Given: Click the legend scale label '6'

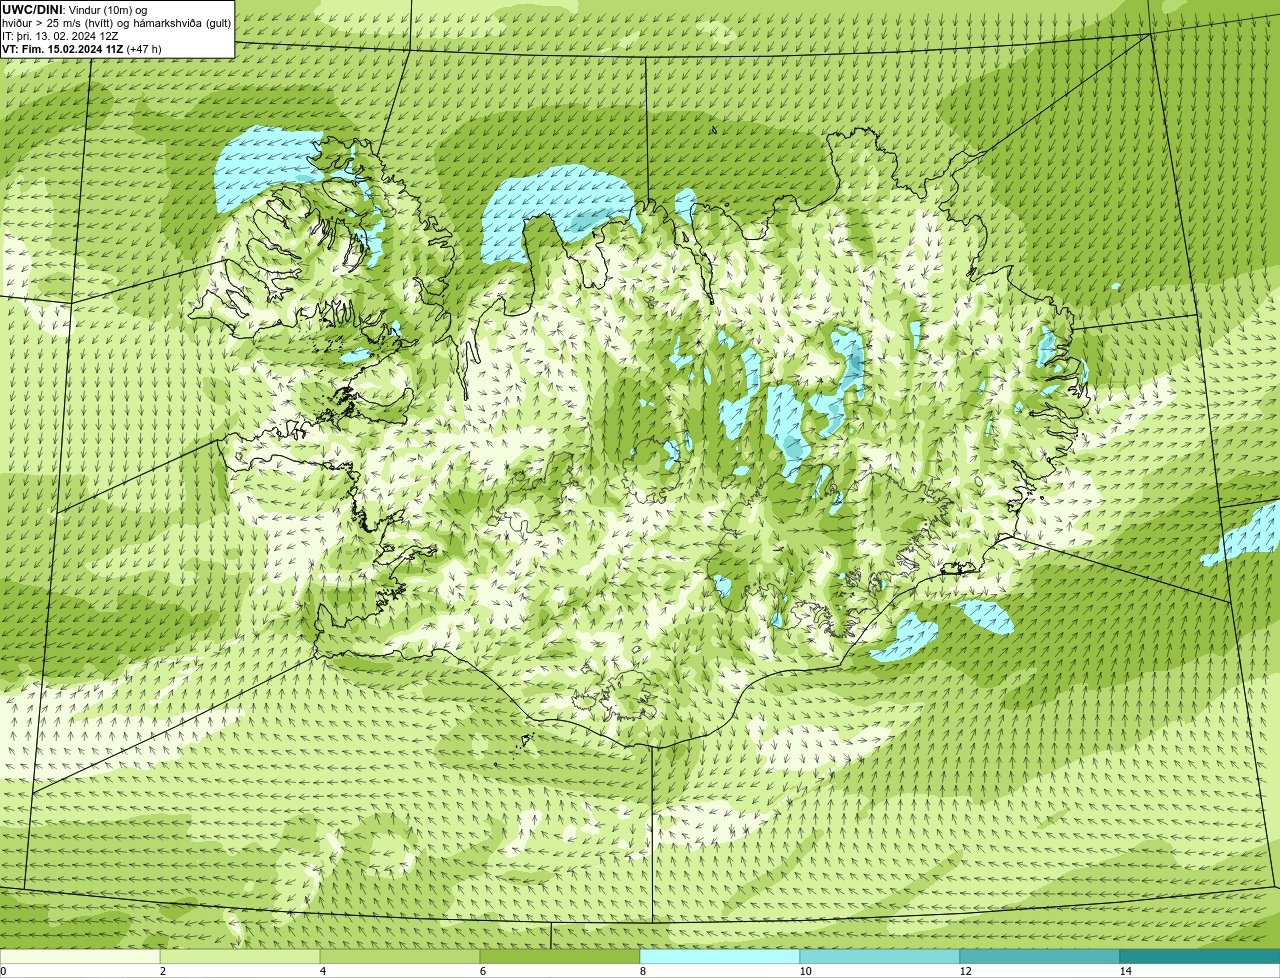Looking at the screenshot, I should [482, 971].
